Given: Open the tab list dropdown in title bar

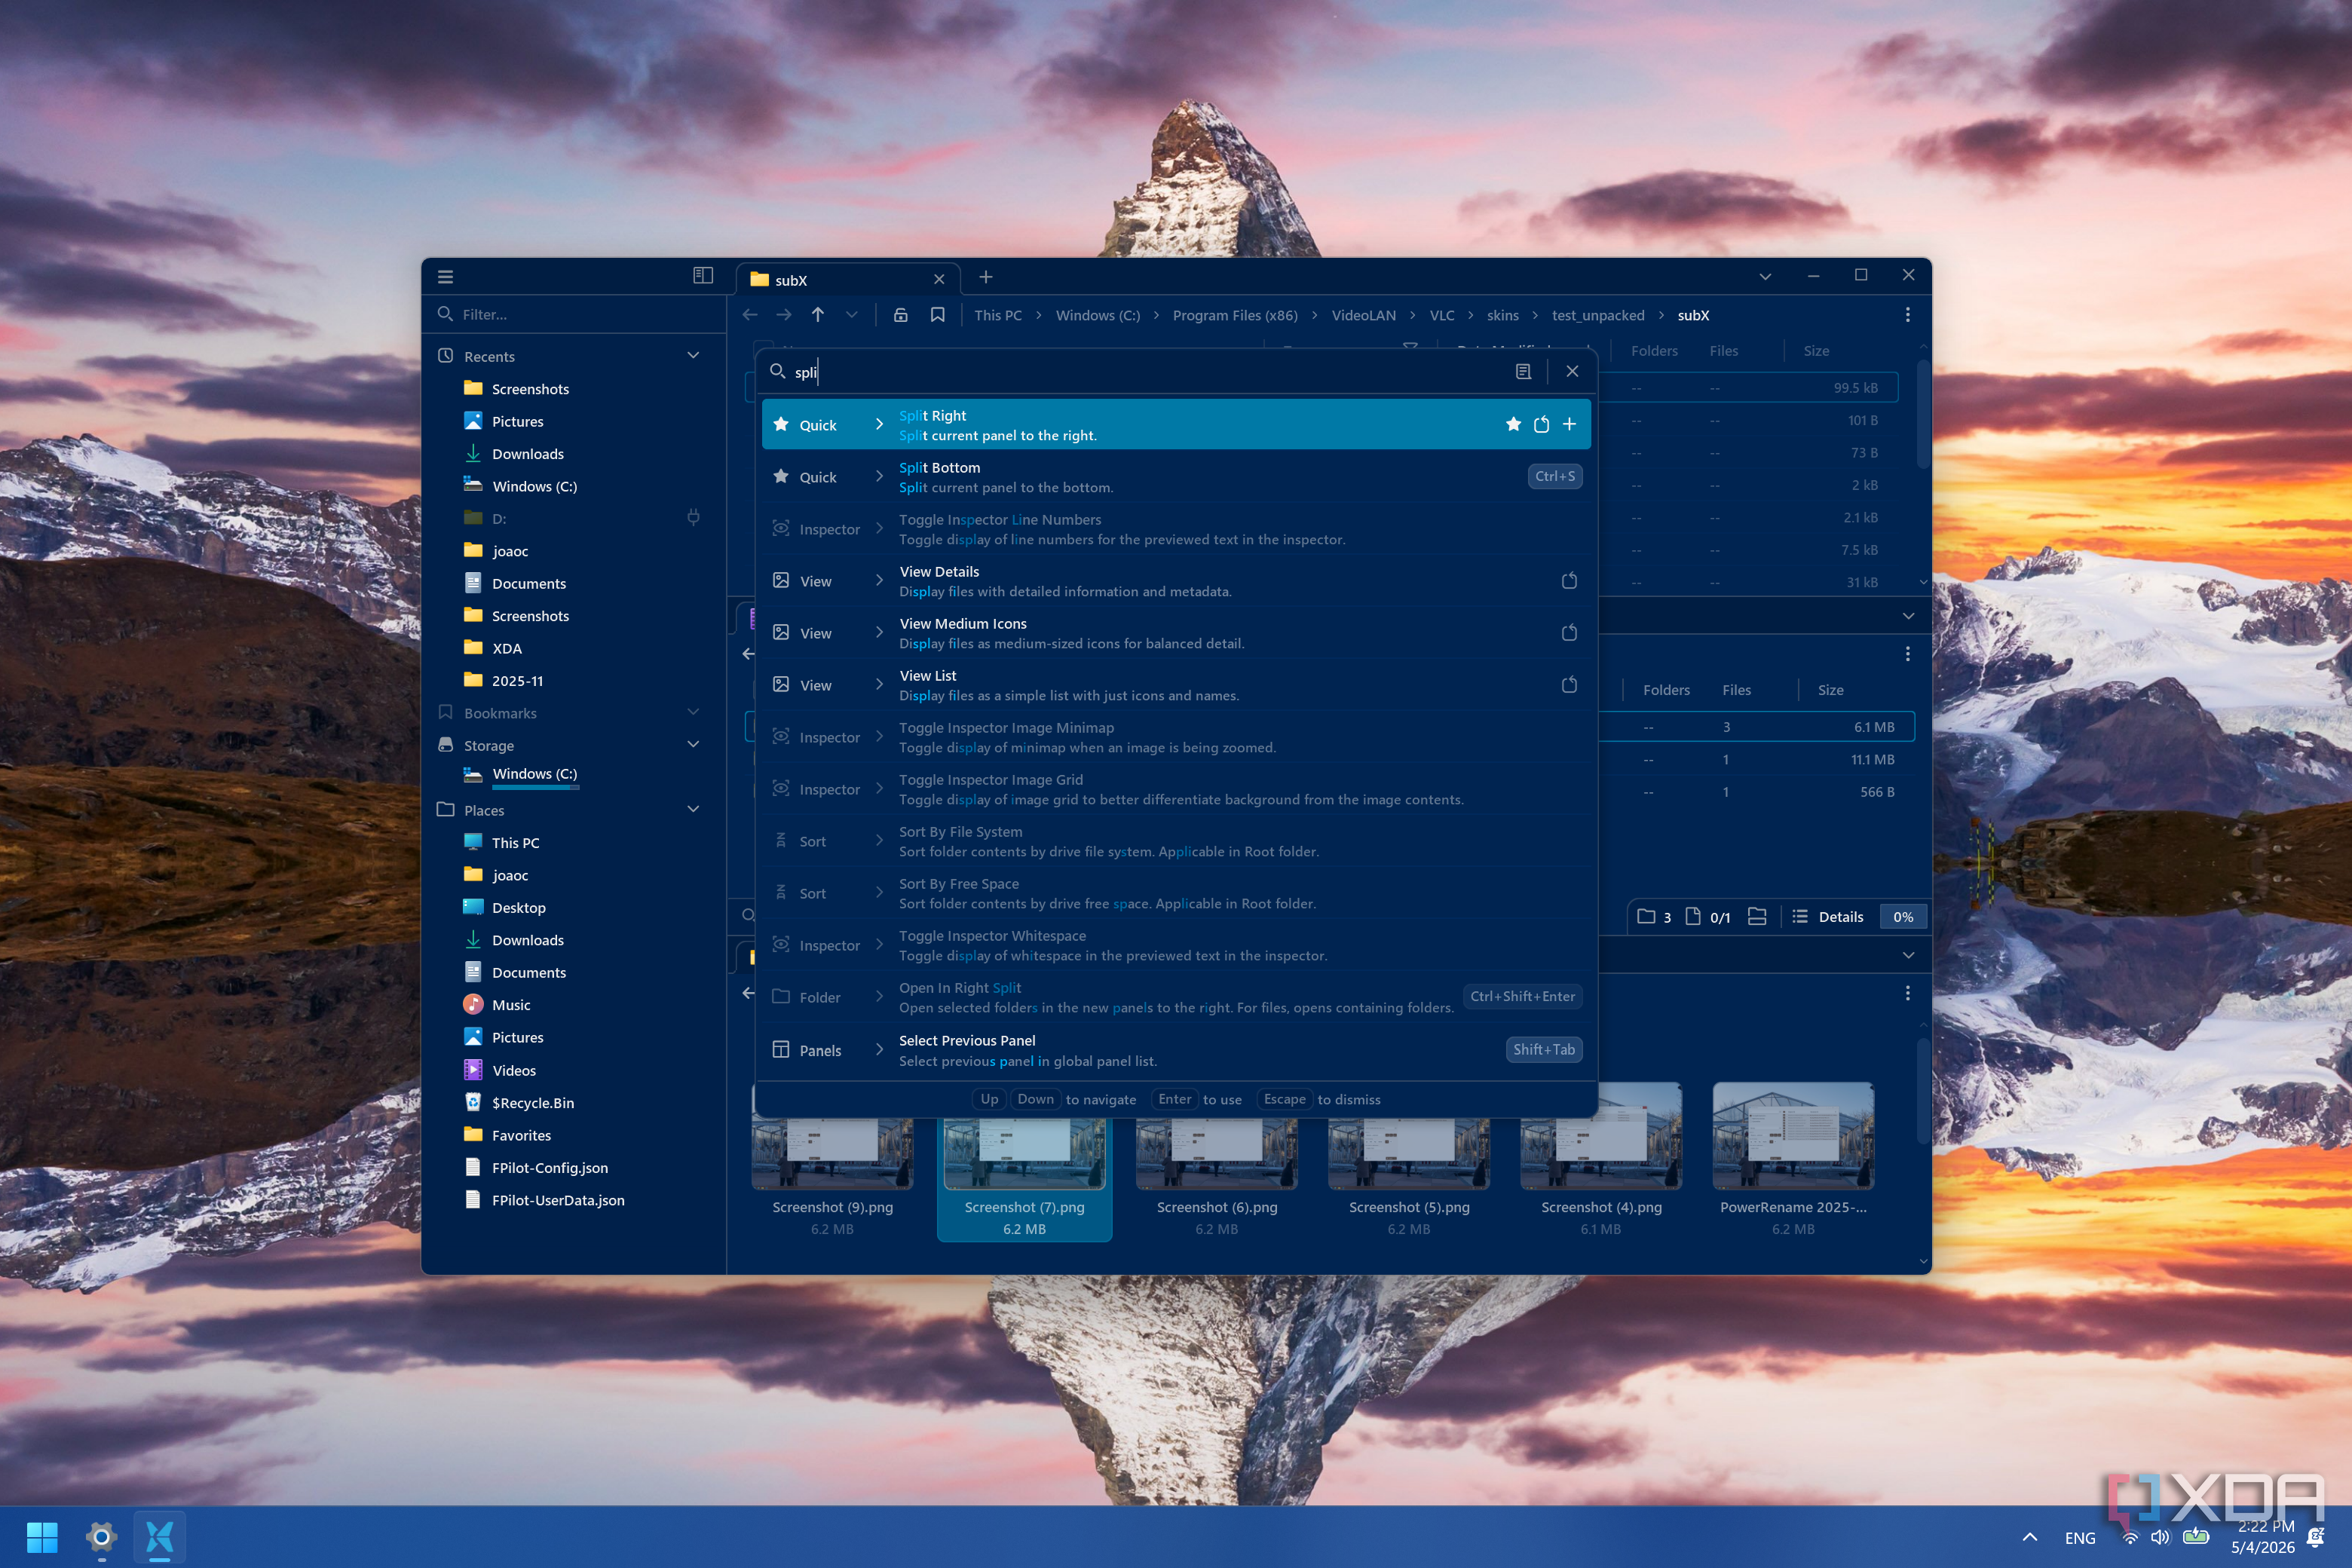Looking at the screenshot, I should click(x=1765, y=277).
